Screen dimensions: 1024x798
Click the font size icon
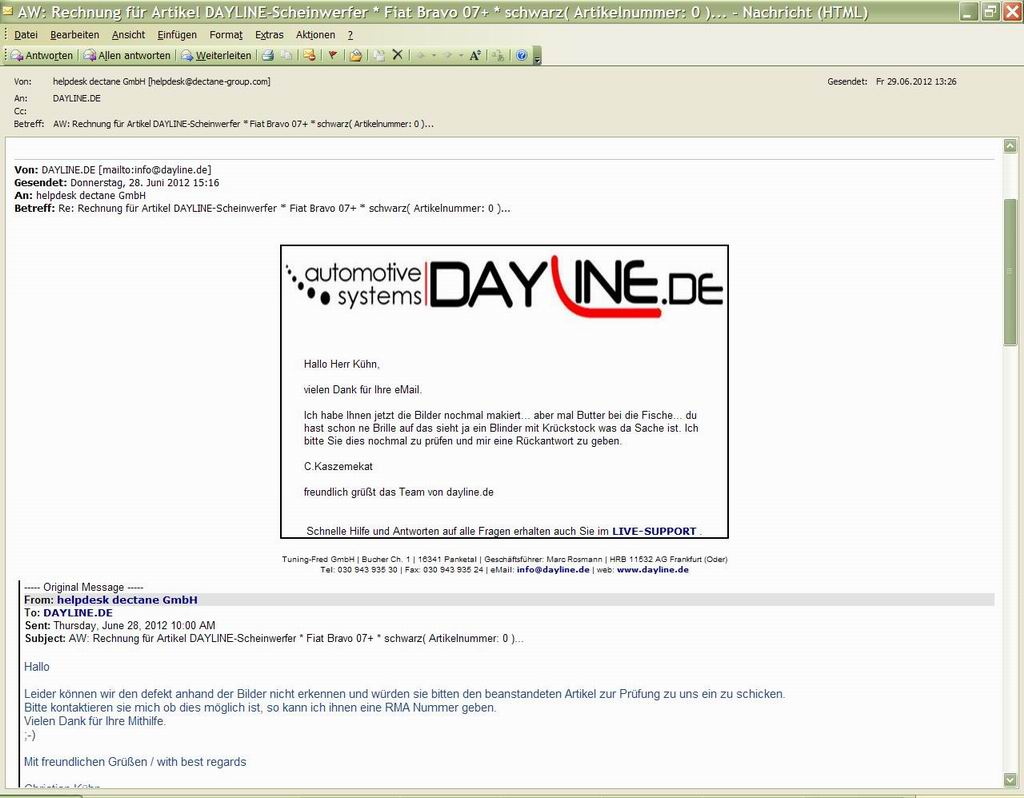click(475, 55)
